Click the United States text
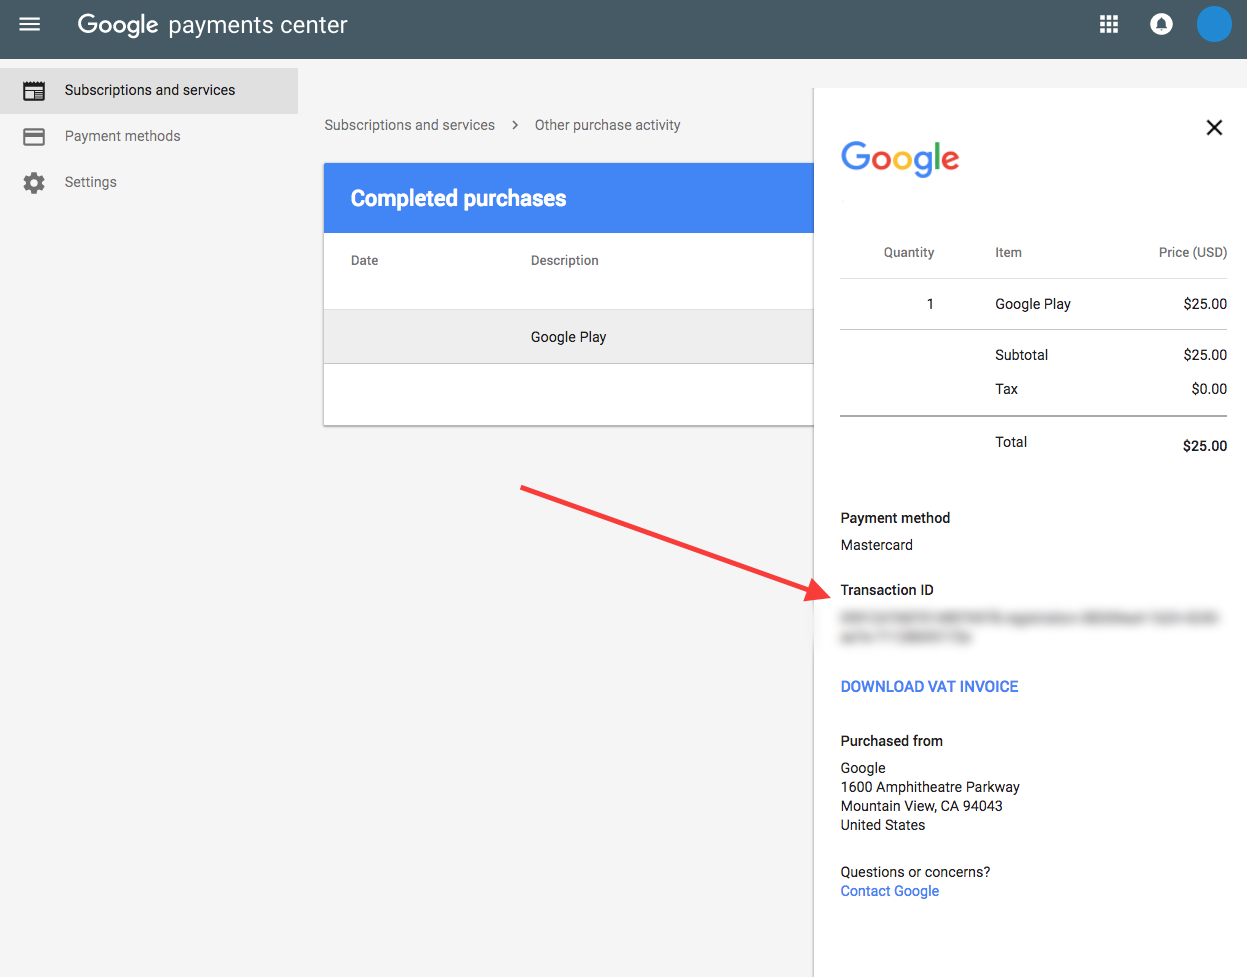The width and height of the screenshot is (1247, 977). click(883, 825)
